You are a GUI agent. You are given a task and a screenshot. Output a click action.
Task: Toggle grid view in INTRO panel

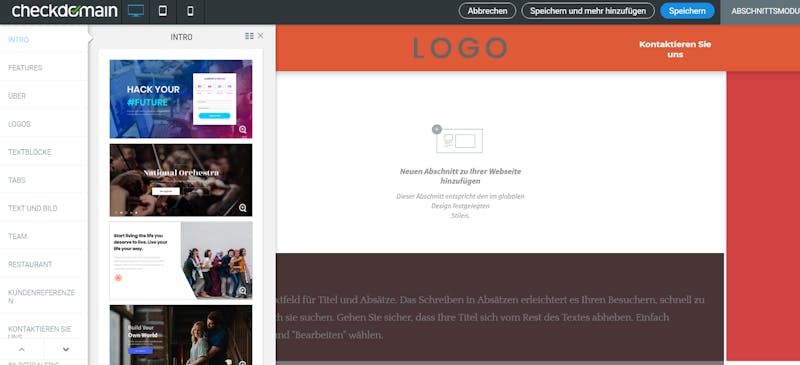tap(249, 36)
